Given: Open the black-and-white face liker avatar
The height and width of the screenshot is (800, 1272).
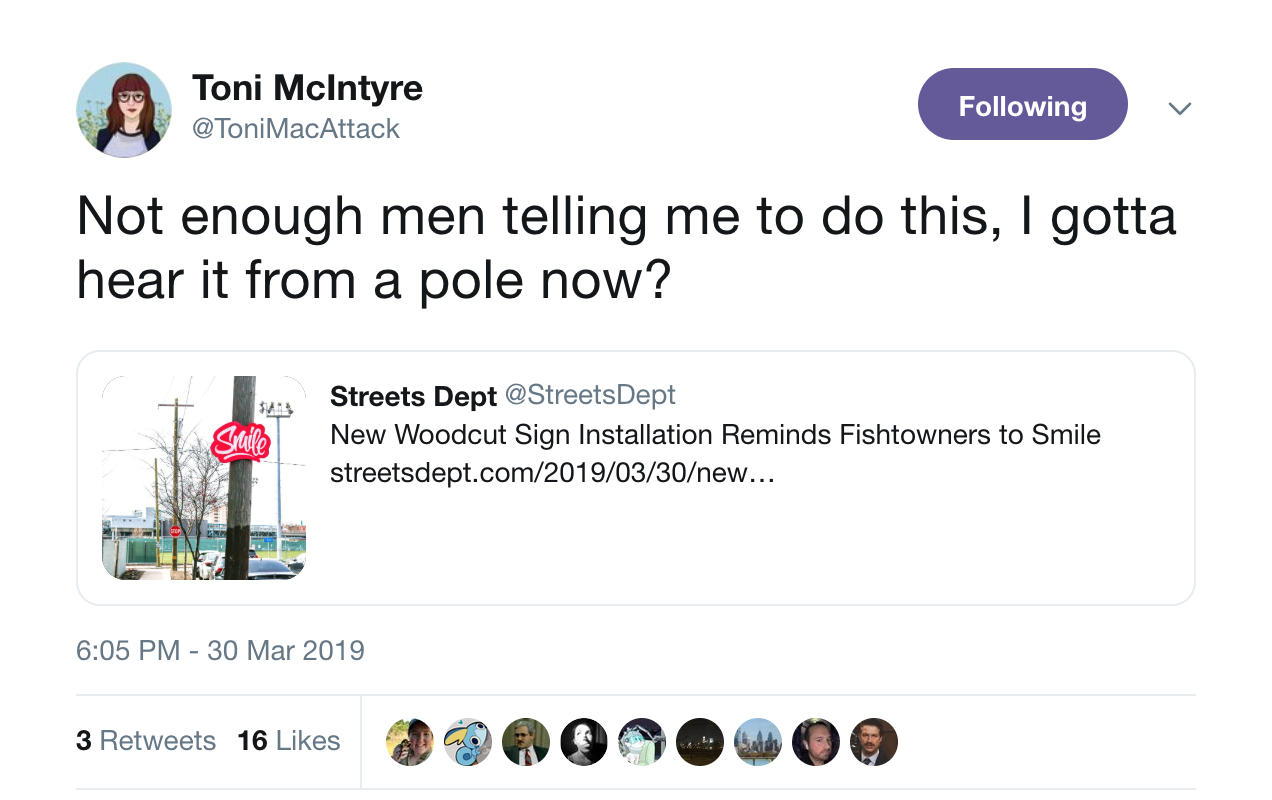Looking at the screenshot, I should click(x=584, y=742).
